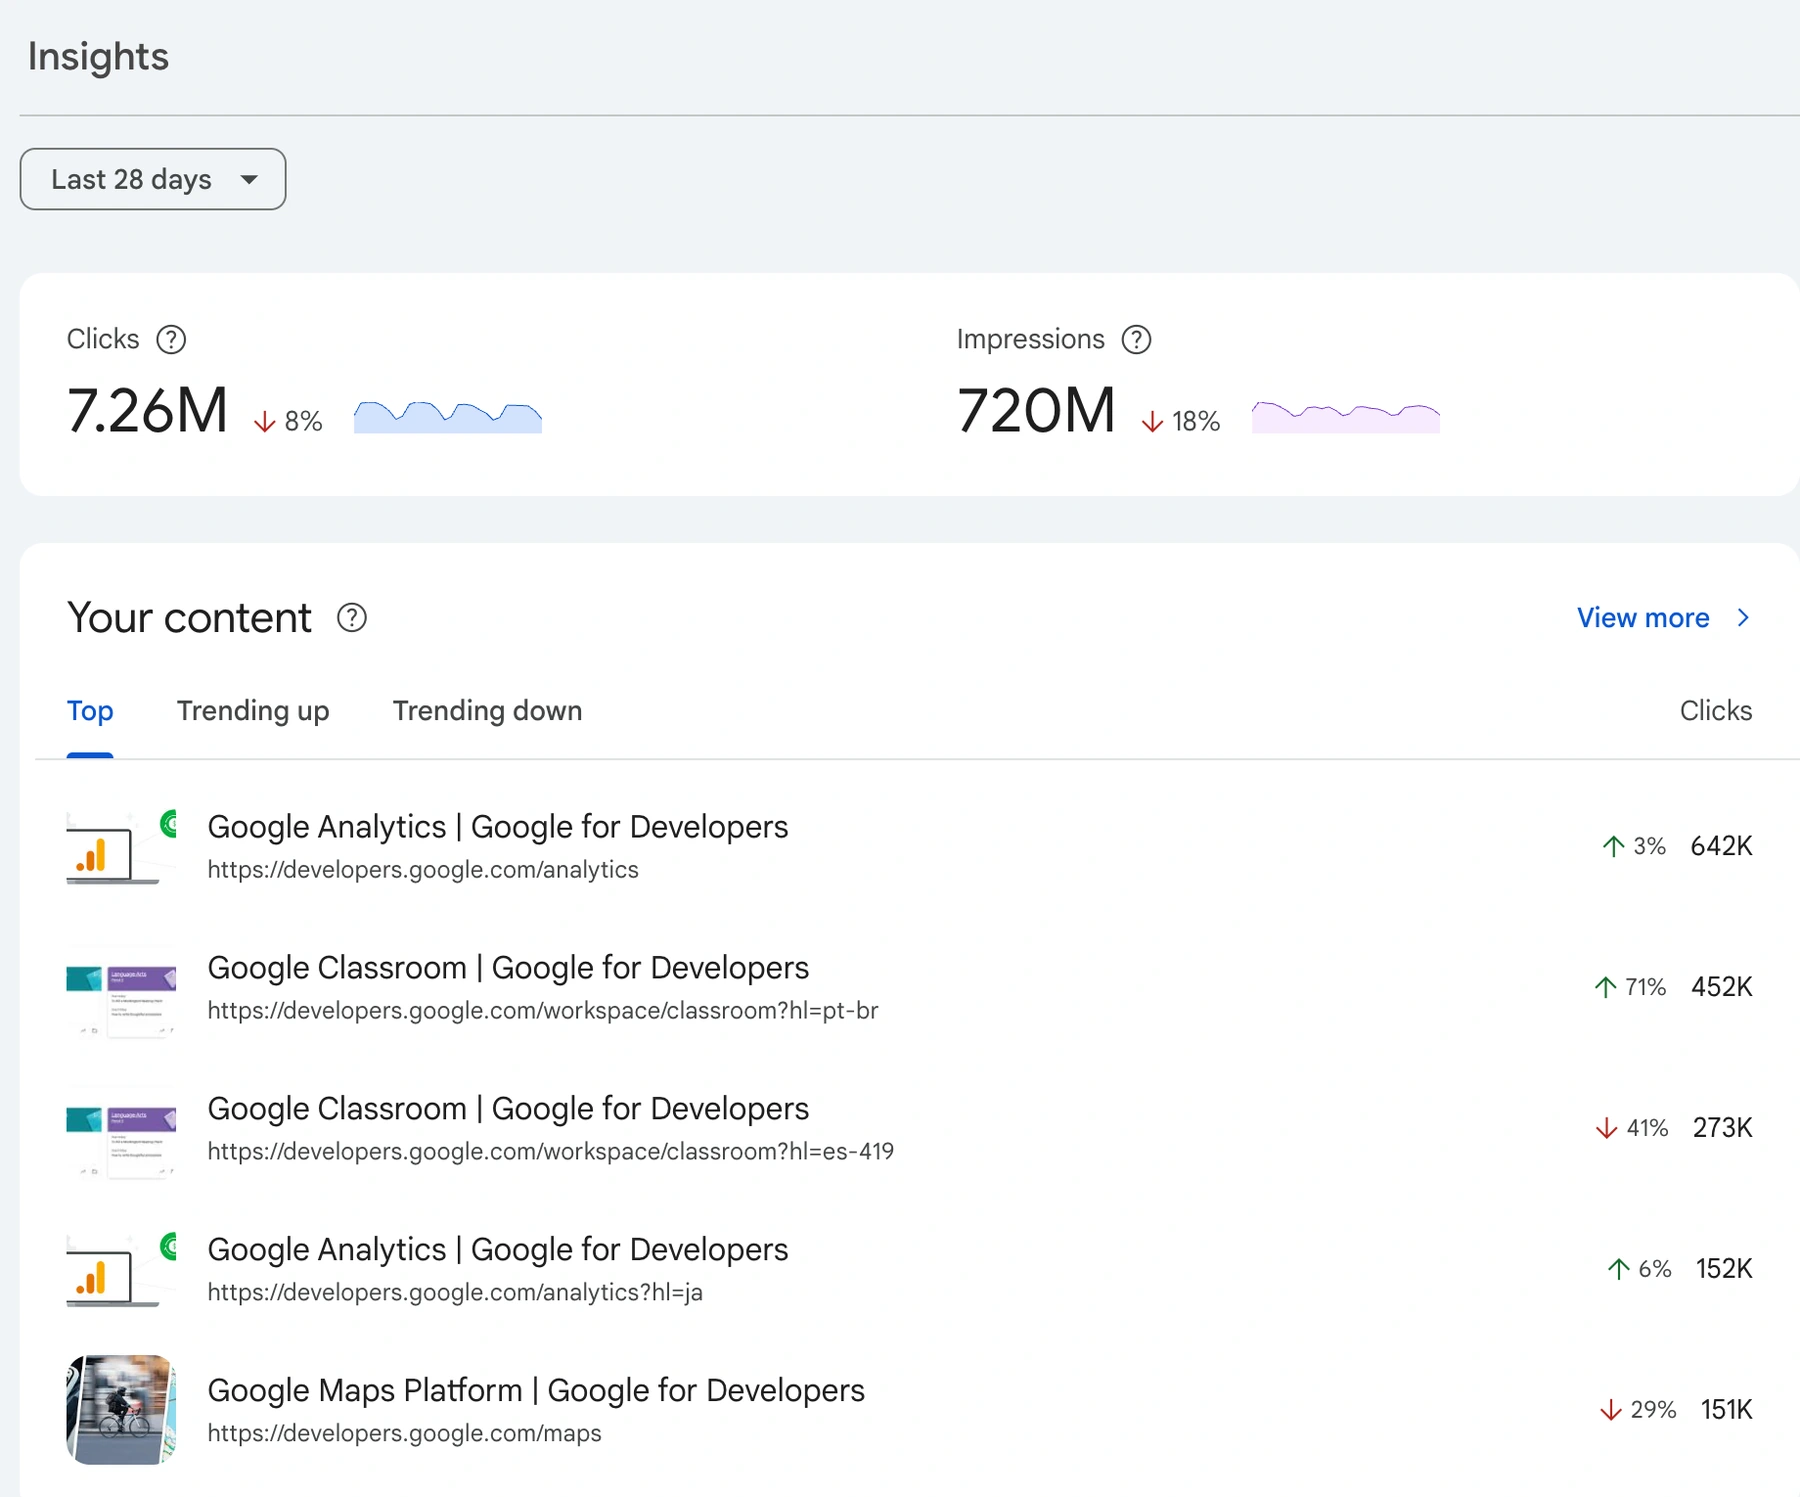Click the 6% upward trend indicator
This screenshot has width=1800, height=1497.
(1639, 1269)
